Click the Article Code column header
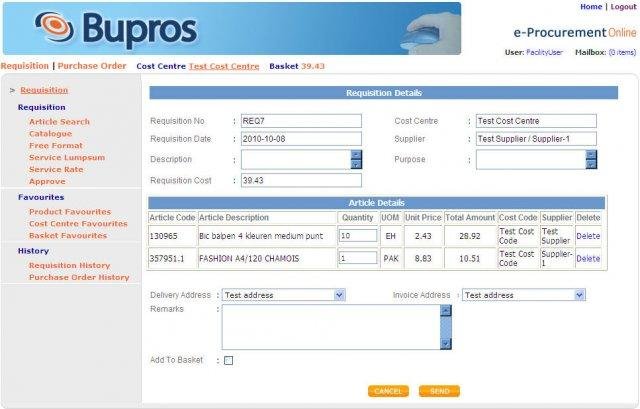The width and height of the screenshot is (640, 409). point(172,218)
